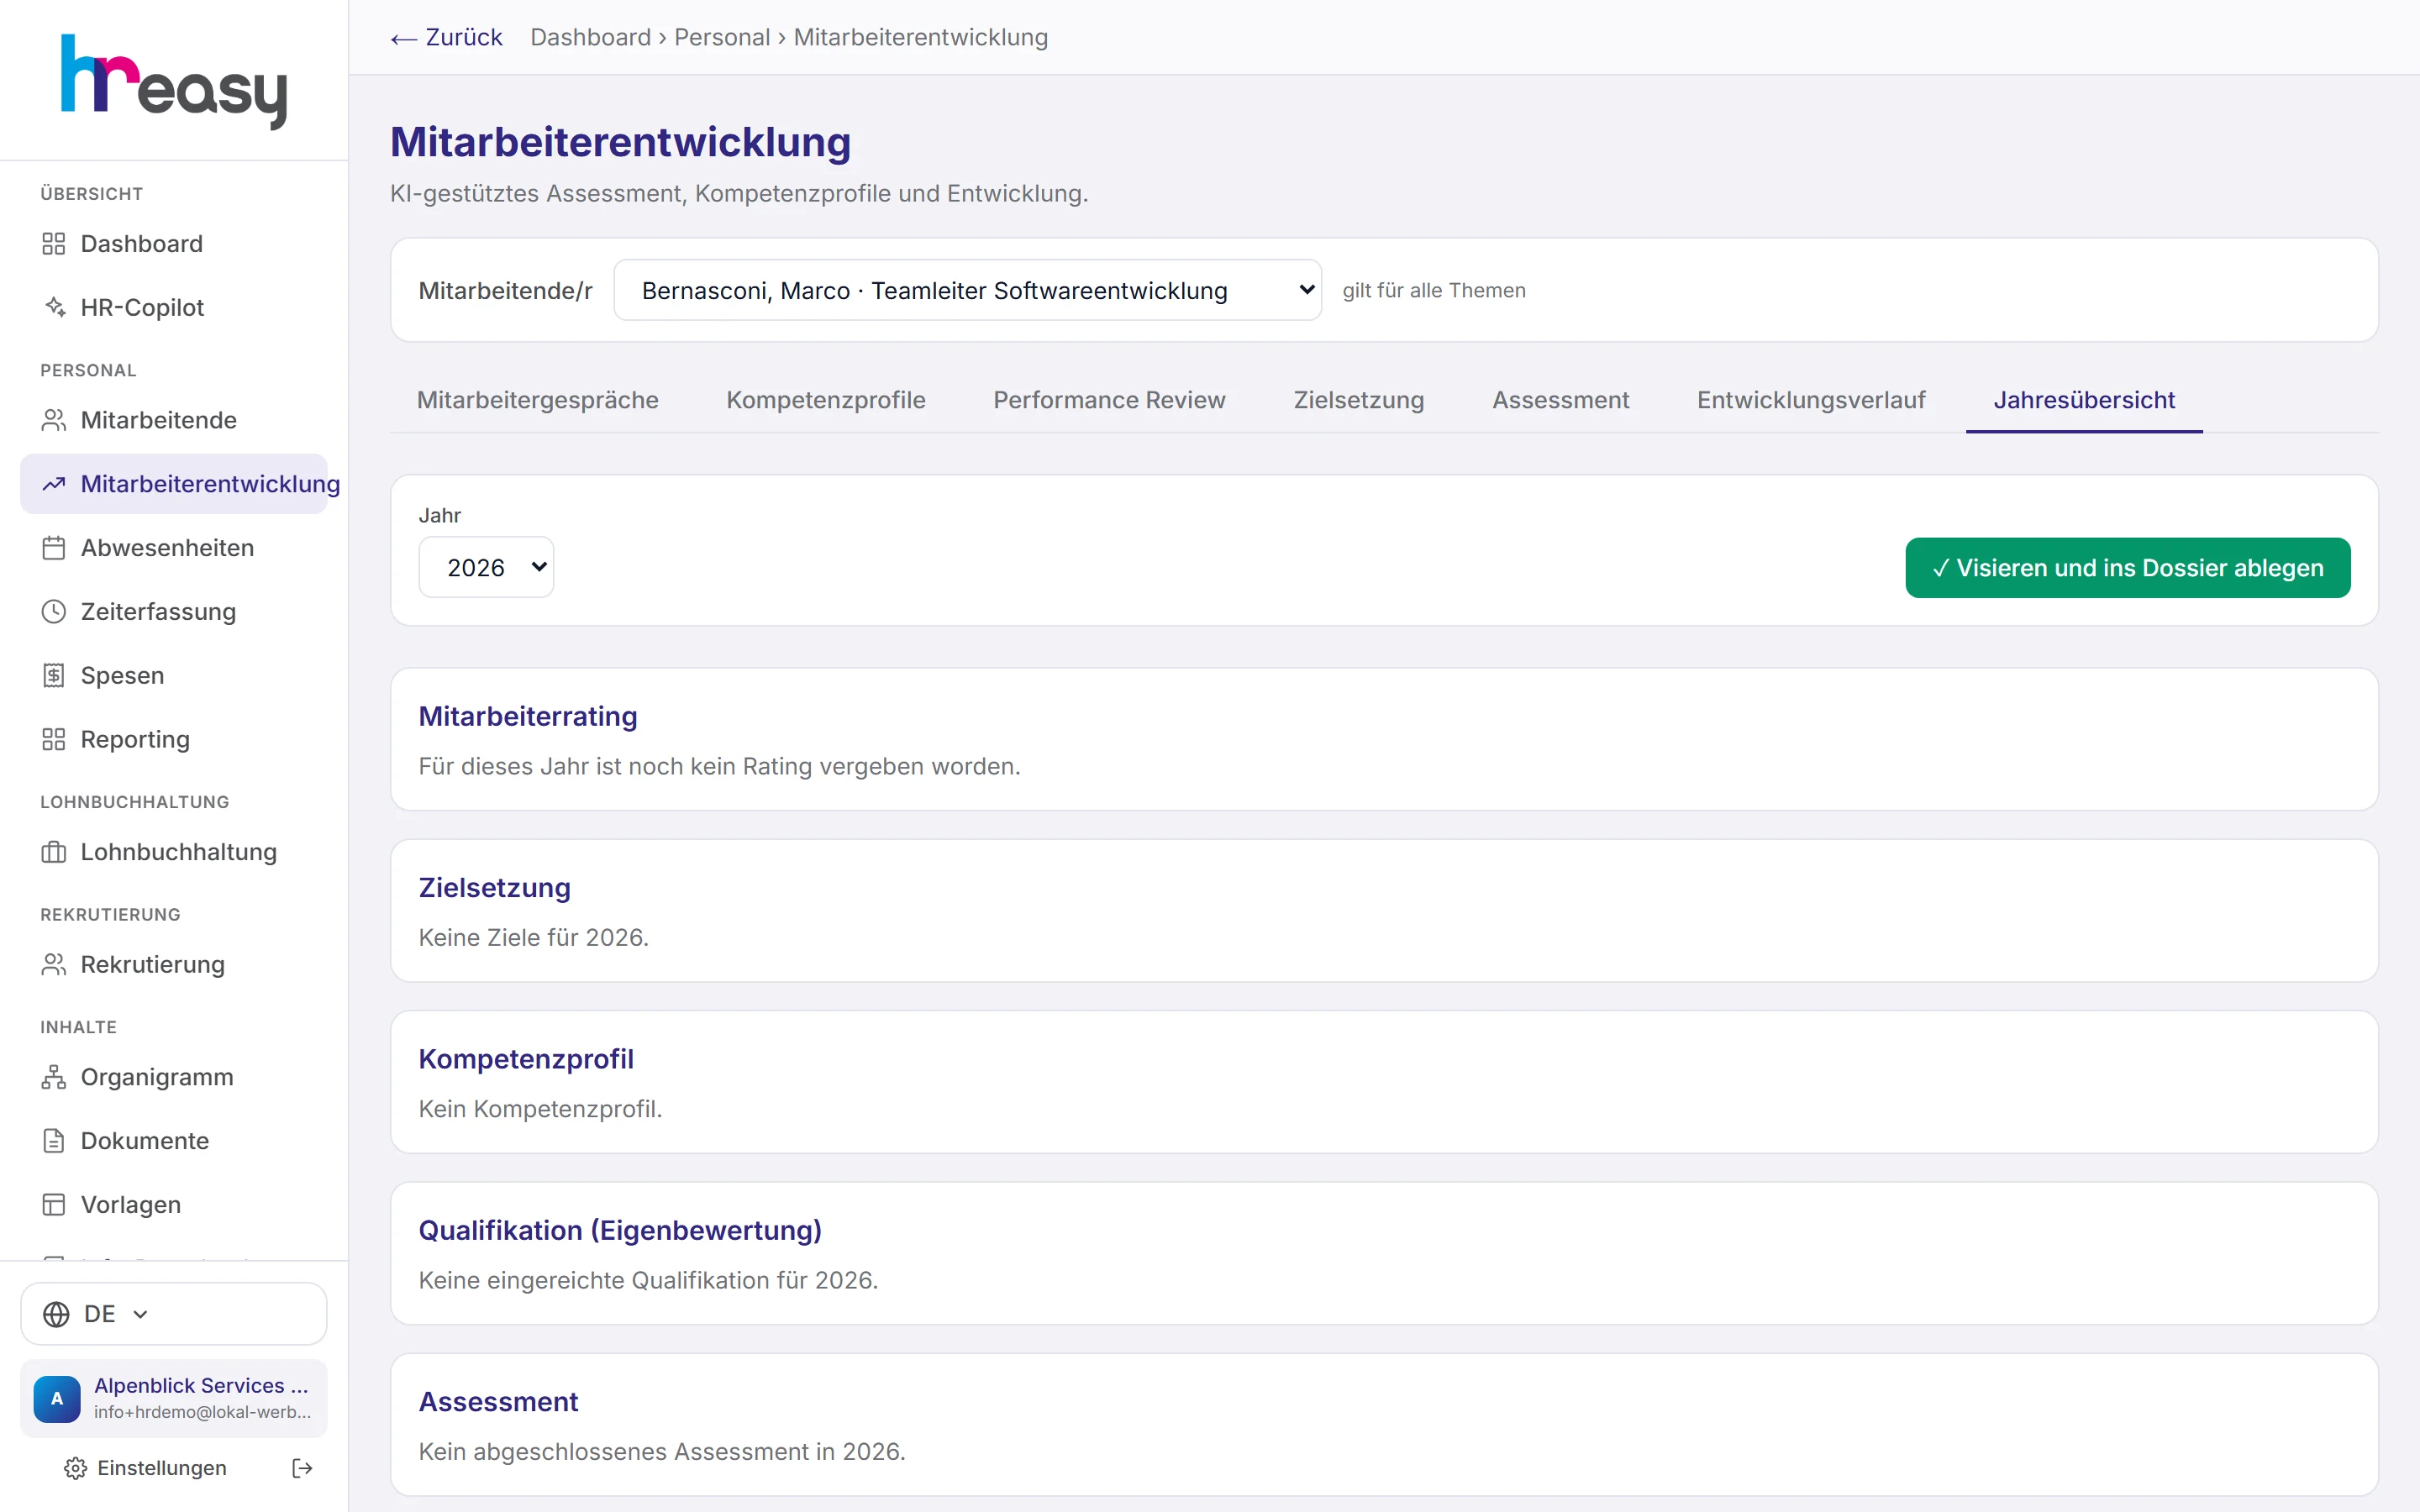Open Einstellungen link
The width and height of the screenshot is (2420, 1512).
click(146, 1468)
